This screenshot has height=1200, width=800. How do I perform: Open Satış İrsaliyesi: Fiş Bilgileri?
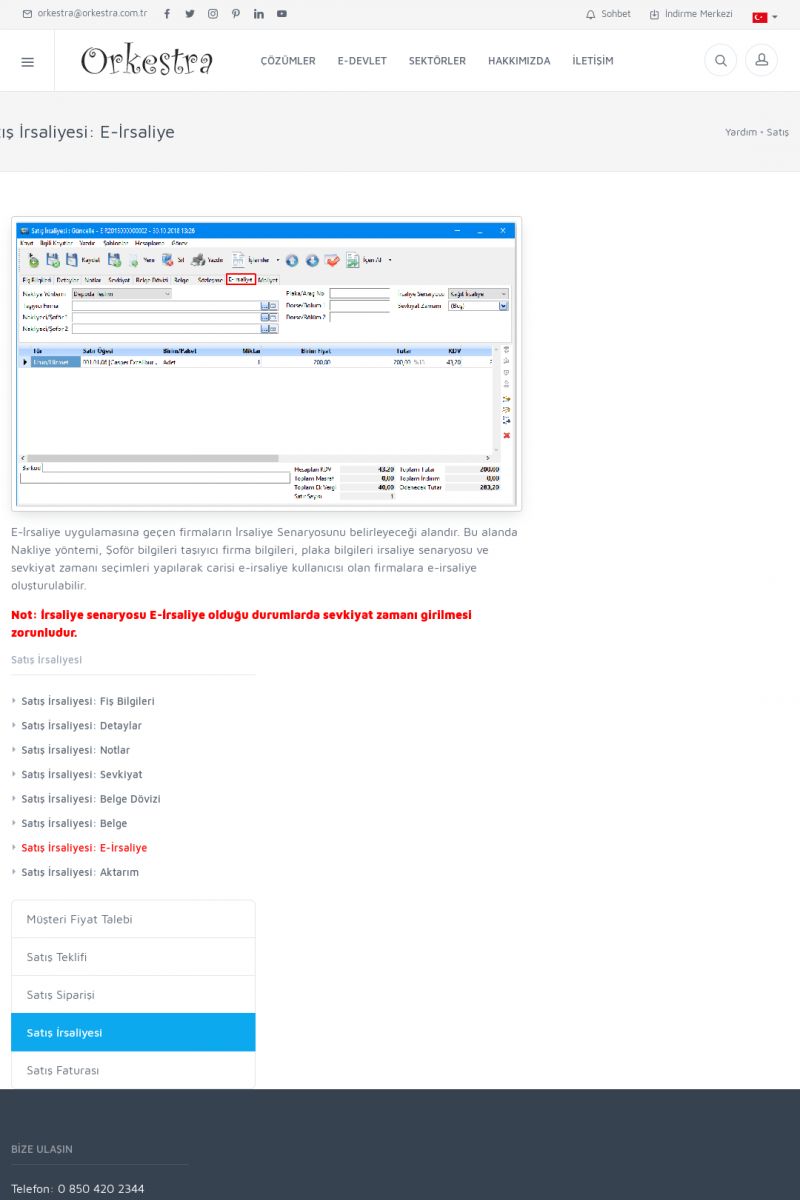click(88, 702)
